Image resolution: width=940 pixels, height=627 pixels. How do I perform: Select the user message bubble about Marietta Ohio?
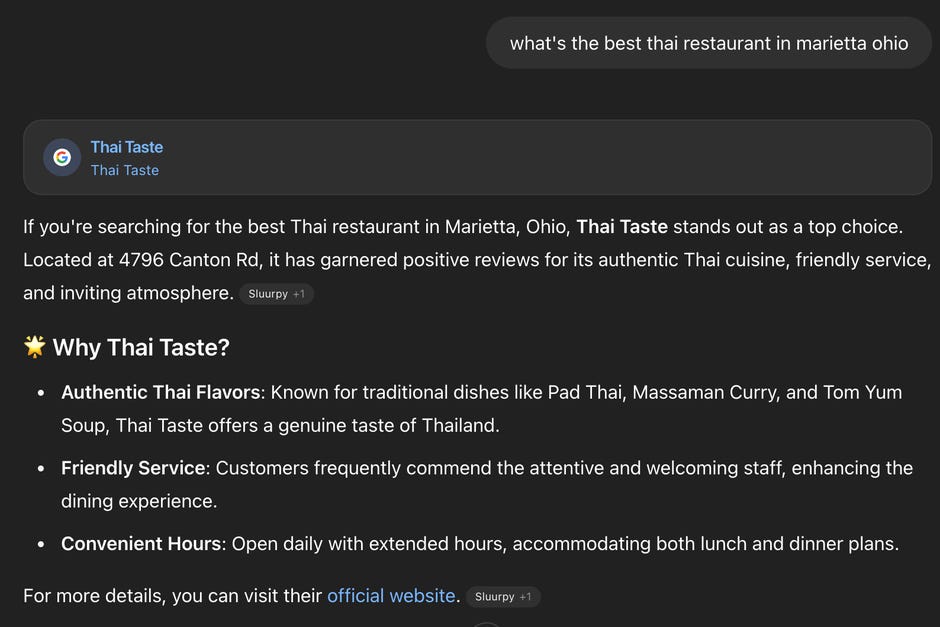[x=709, y=43]
